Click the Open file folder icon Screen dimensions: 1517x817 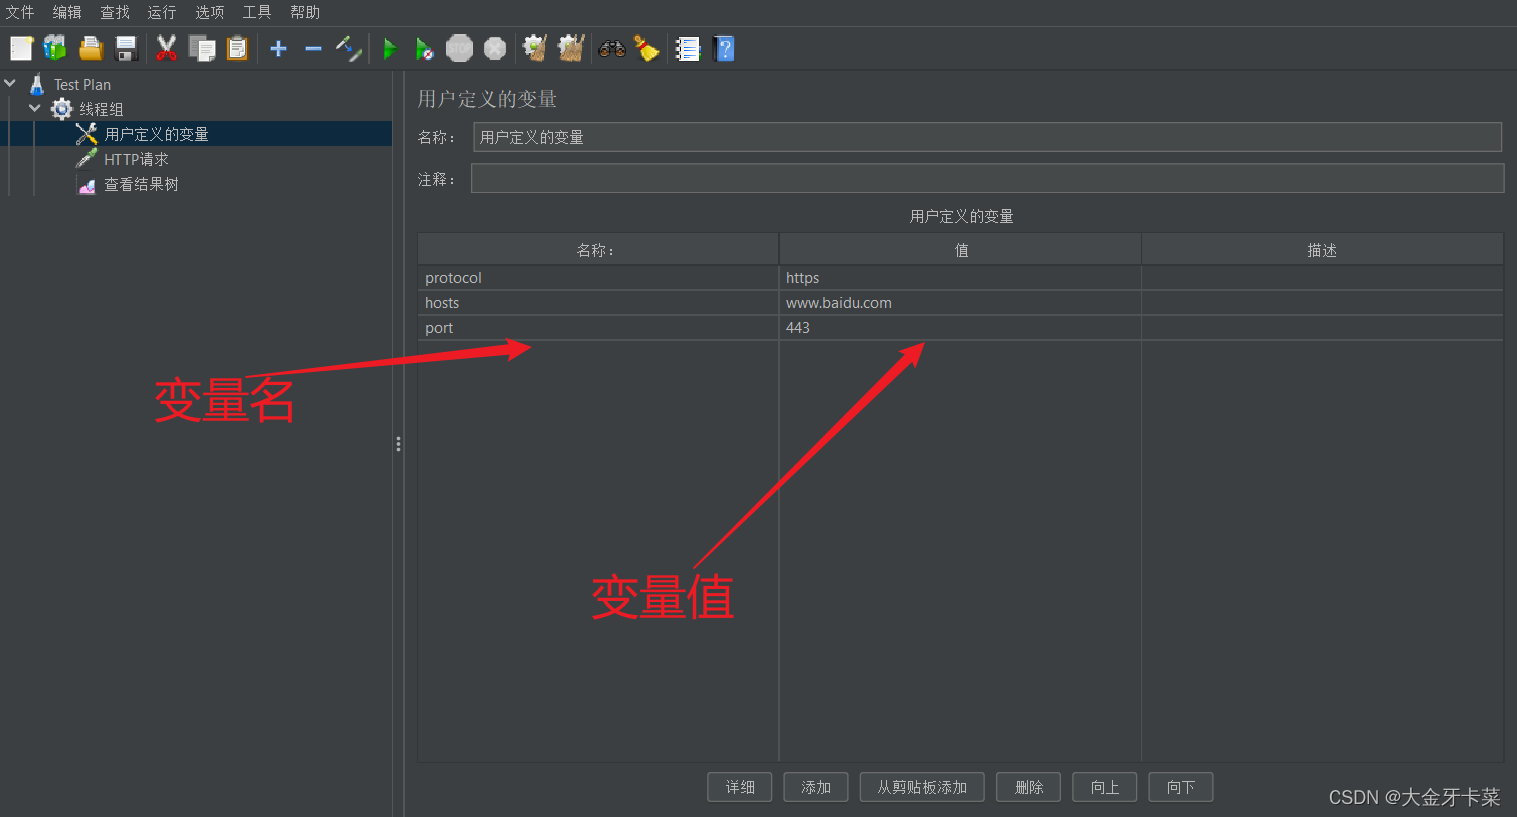(91, 48)
